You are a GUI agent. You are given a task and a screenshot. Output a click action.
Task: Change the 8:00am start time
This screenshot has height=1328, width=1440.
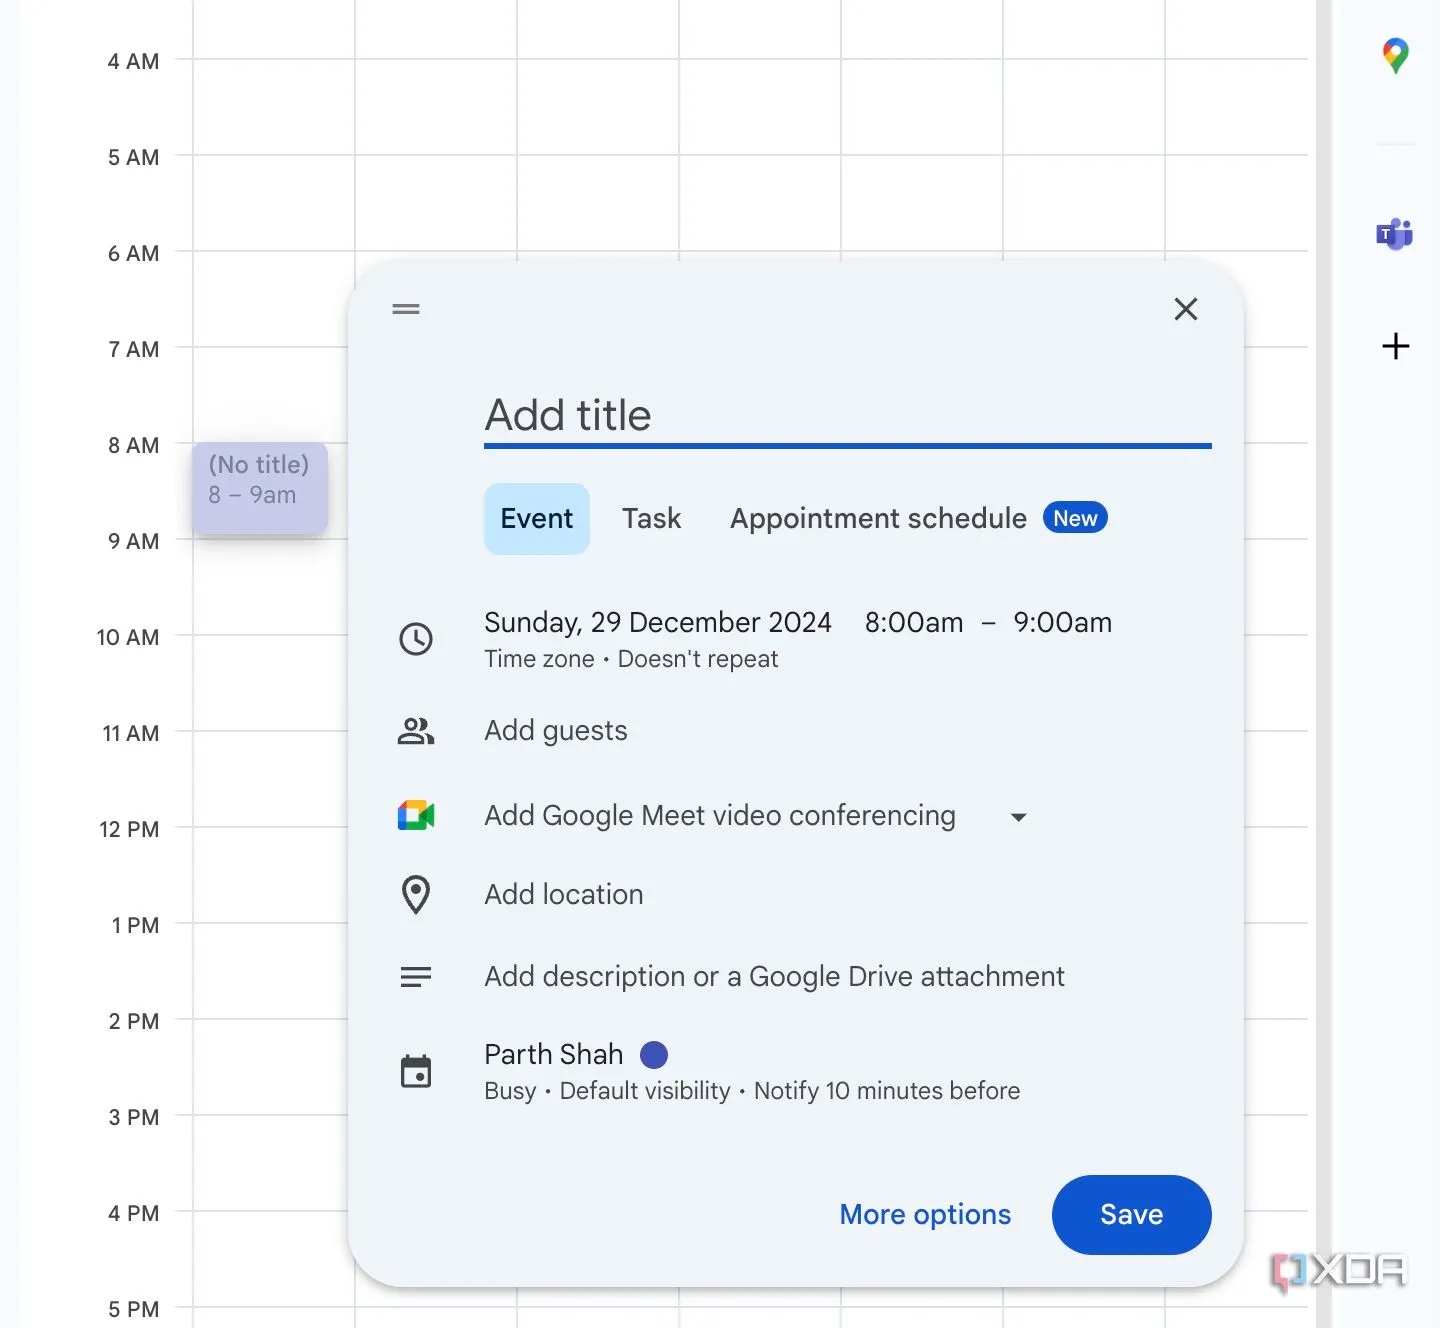tap(914, 622)
